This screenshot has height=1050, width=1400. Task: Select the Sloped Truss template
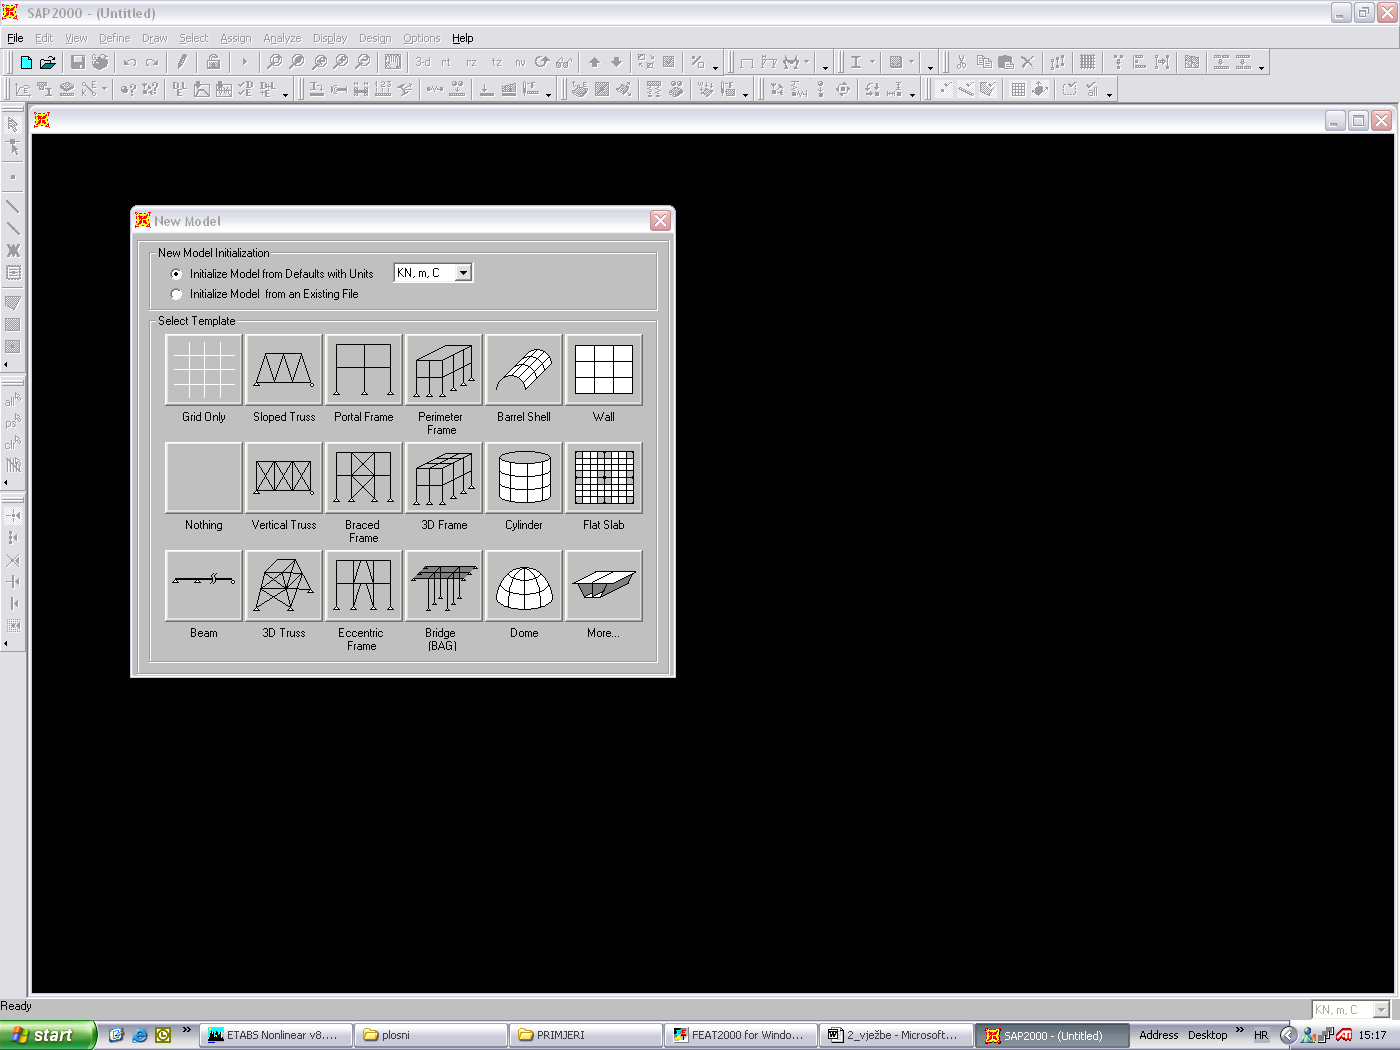pos(284,370)
